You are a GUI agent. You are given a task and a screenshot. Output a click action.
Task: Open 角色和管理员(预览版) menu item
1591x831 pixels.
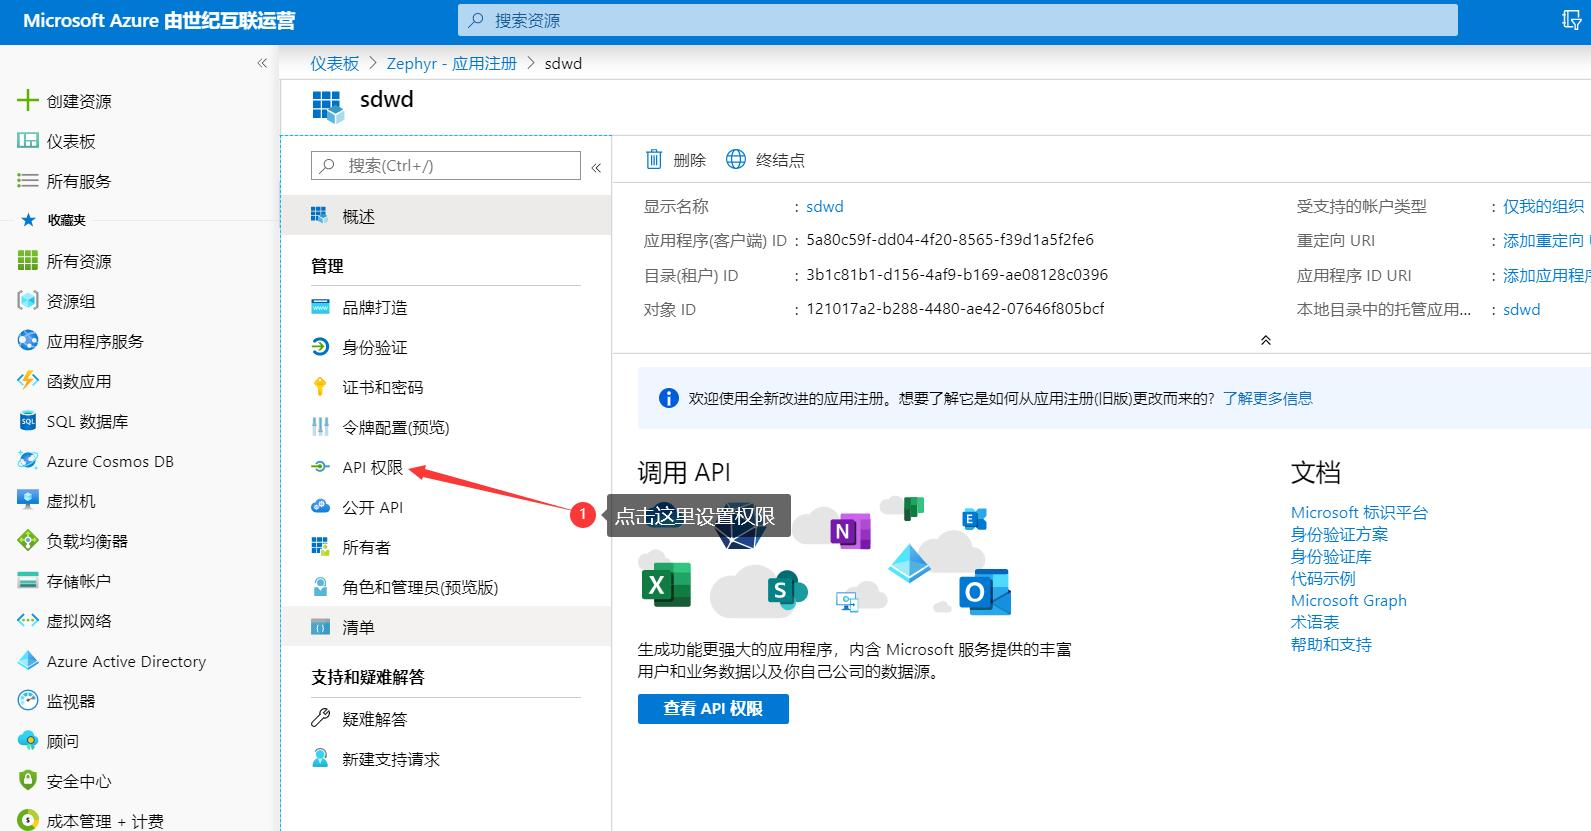tap(446, 587)
